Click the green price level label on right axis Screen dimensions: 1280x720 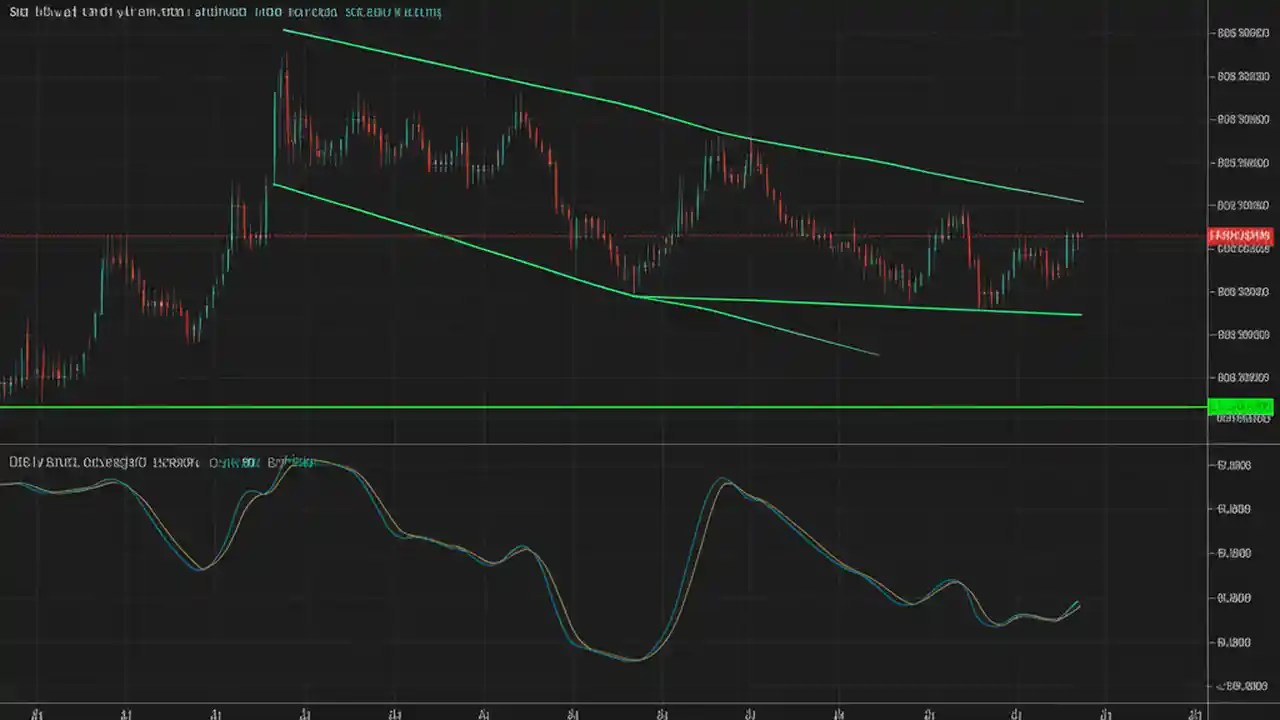(x=1240, y=407)
